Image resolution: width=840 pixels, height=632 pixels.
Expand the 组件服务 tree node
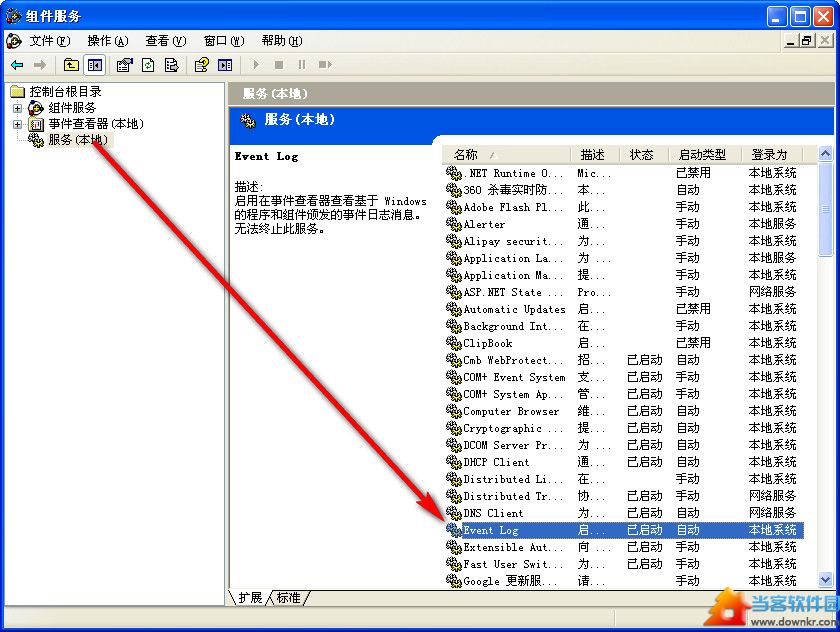tap(18, 108)
